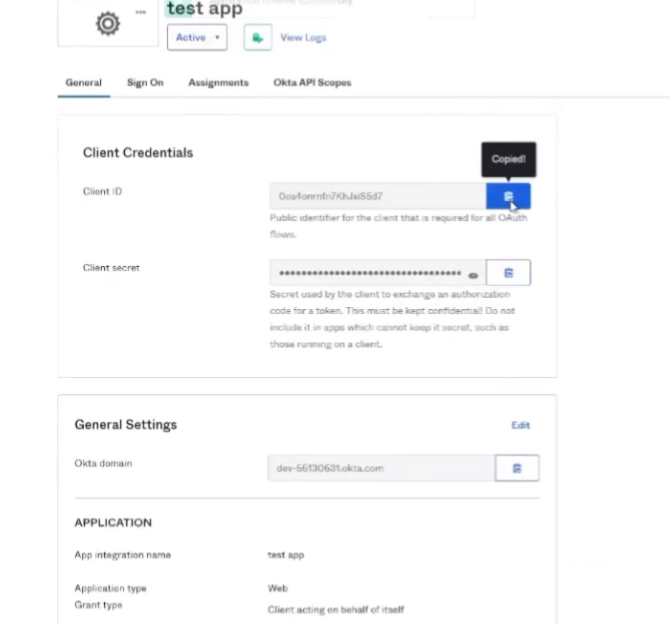Image resolution: width=670 pixels, height=624 pixels.
Task: Open the Assignments tab
Action: [x=218, y=82]
